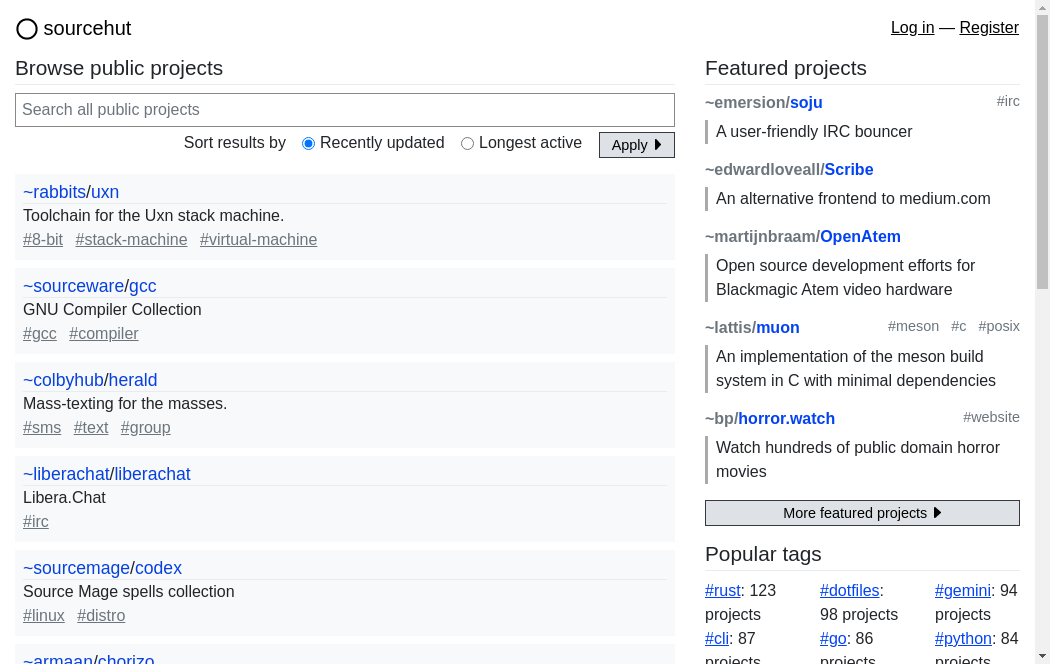
Task: Click the sourcehut circle logo icon
Action: pos(27,29)
